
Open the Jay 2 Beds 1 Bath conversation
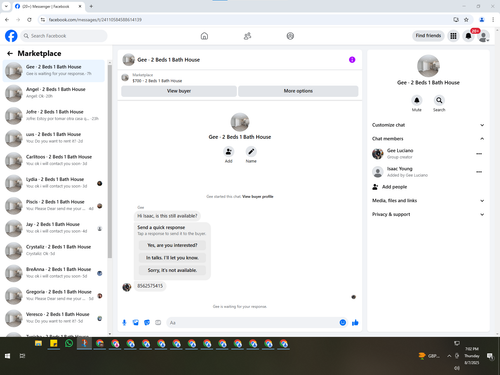54,228
